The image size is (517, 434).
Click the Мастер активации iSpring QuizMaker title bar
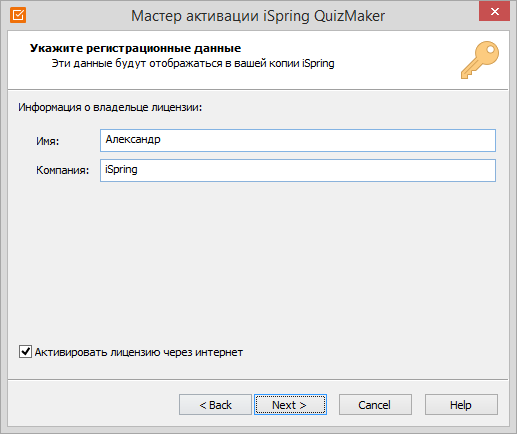point(258,16)
